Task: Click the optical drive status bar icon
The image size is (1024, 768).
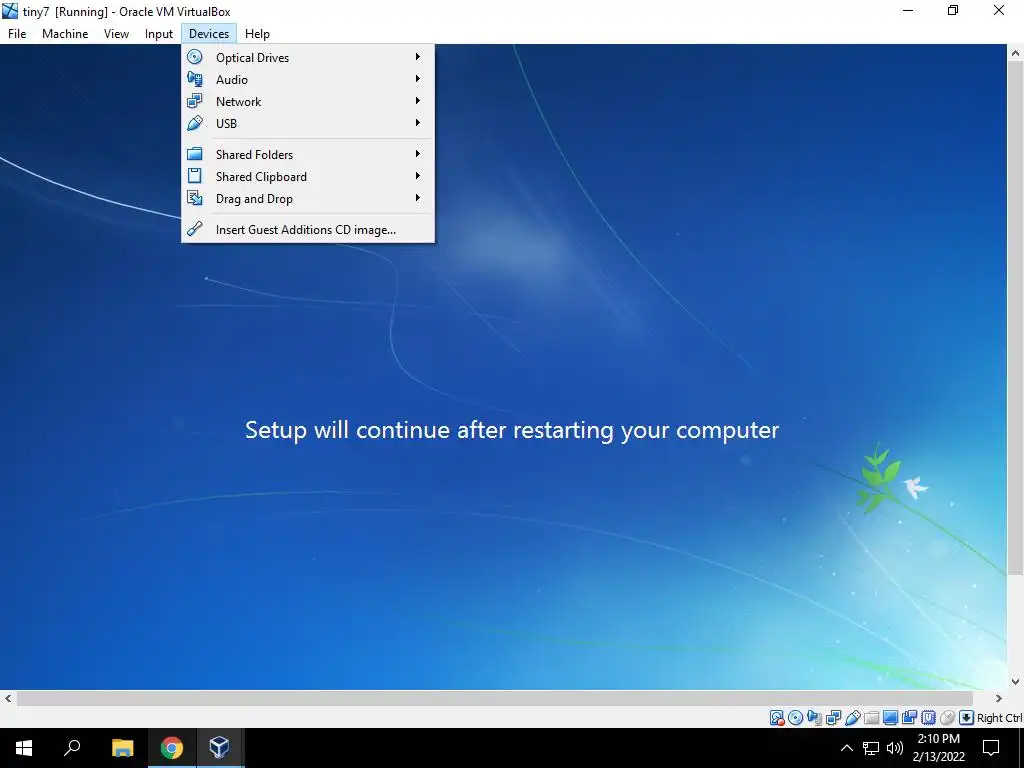Action: coord(795,718)
